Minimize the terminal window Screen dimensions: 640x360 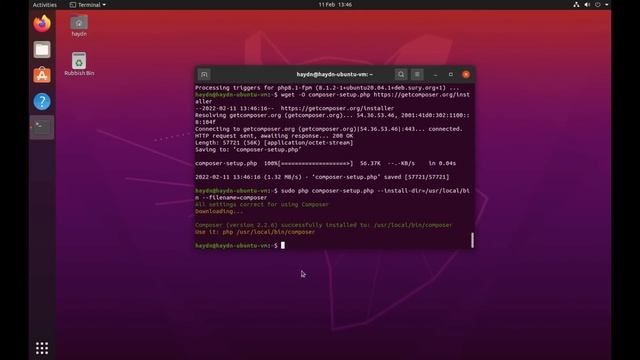point(436,74)
